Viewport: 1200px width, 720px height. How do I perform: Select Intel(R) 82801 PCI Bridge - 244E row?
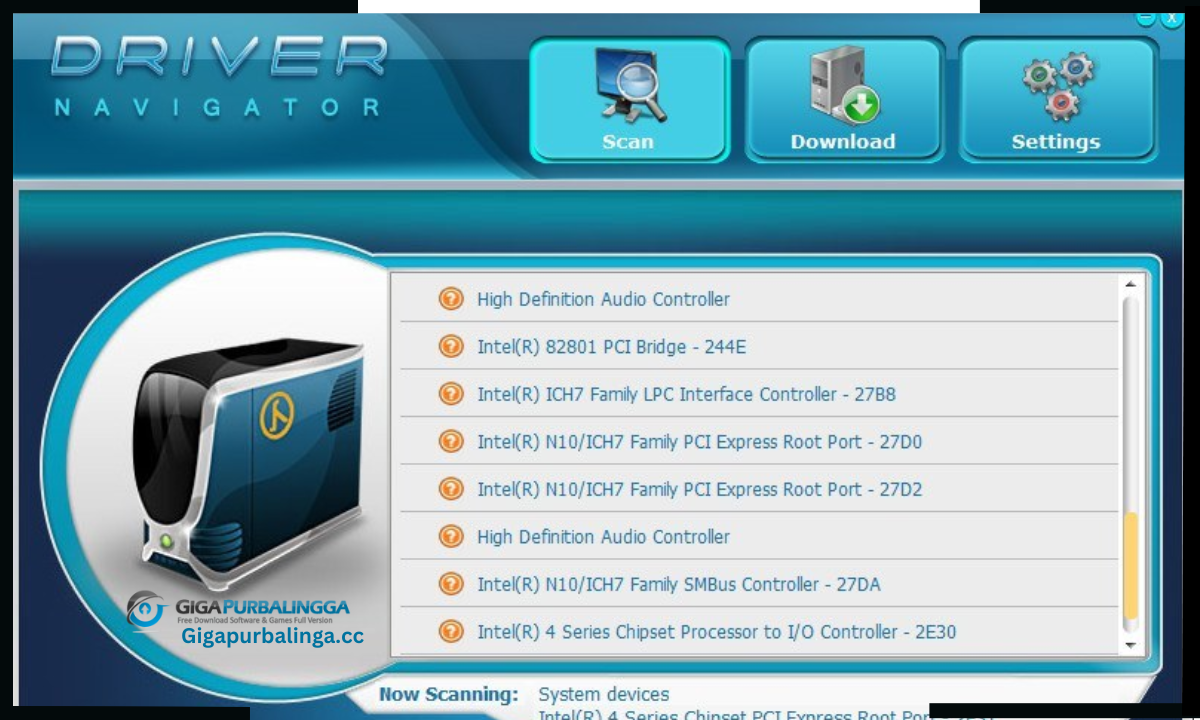(759, 346)
